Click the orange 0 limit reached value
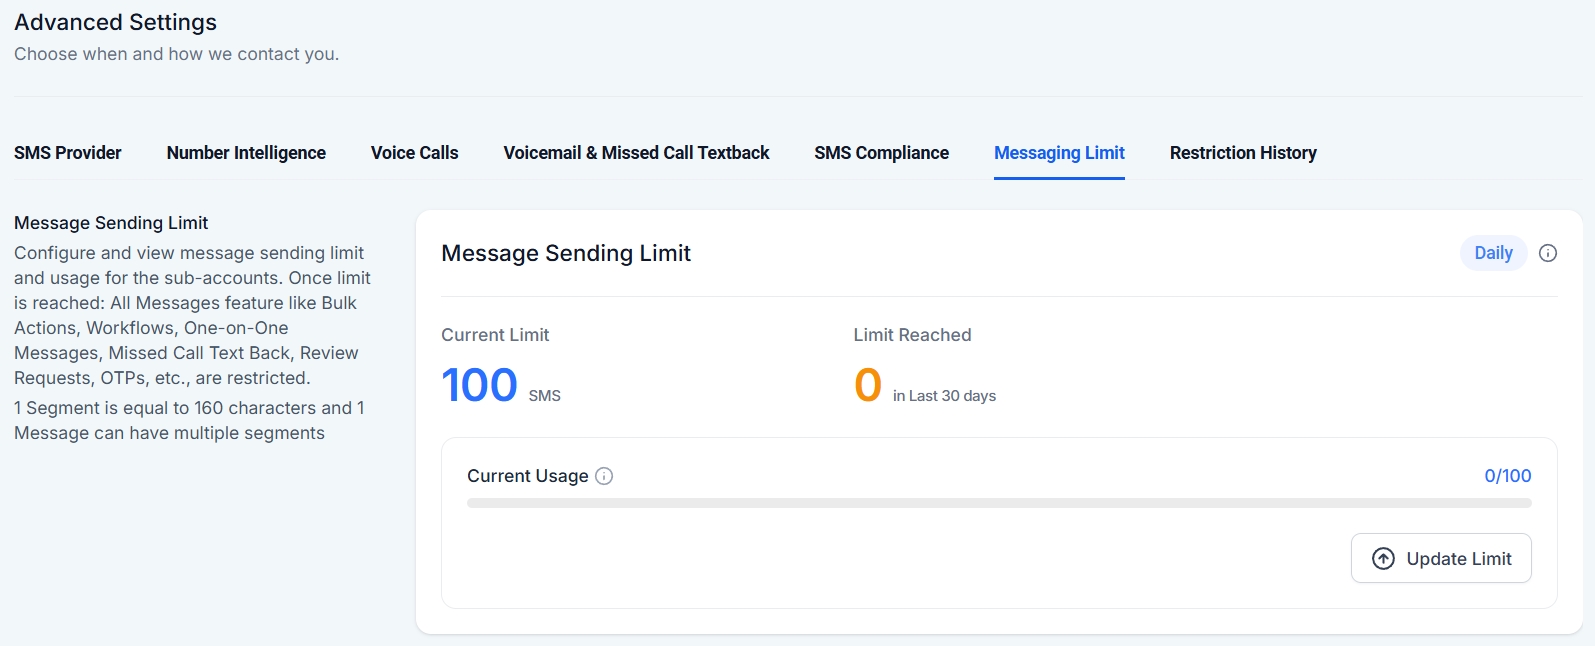This screenshot has width=1595, height=646. (x=868, y=385)
